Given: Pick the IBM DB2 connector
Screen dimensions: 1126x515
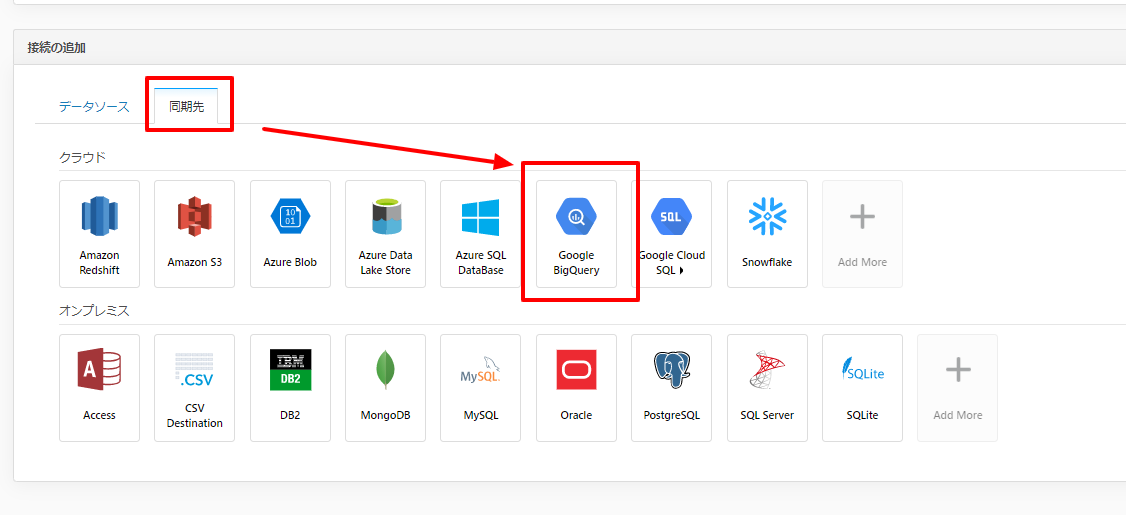Looking at the screenshot, I should point(290,388).
